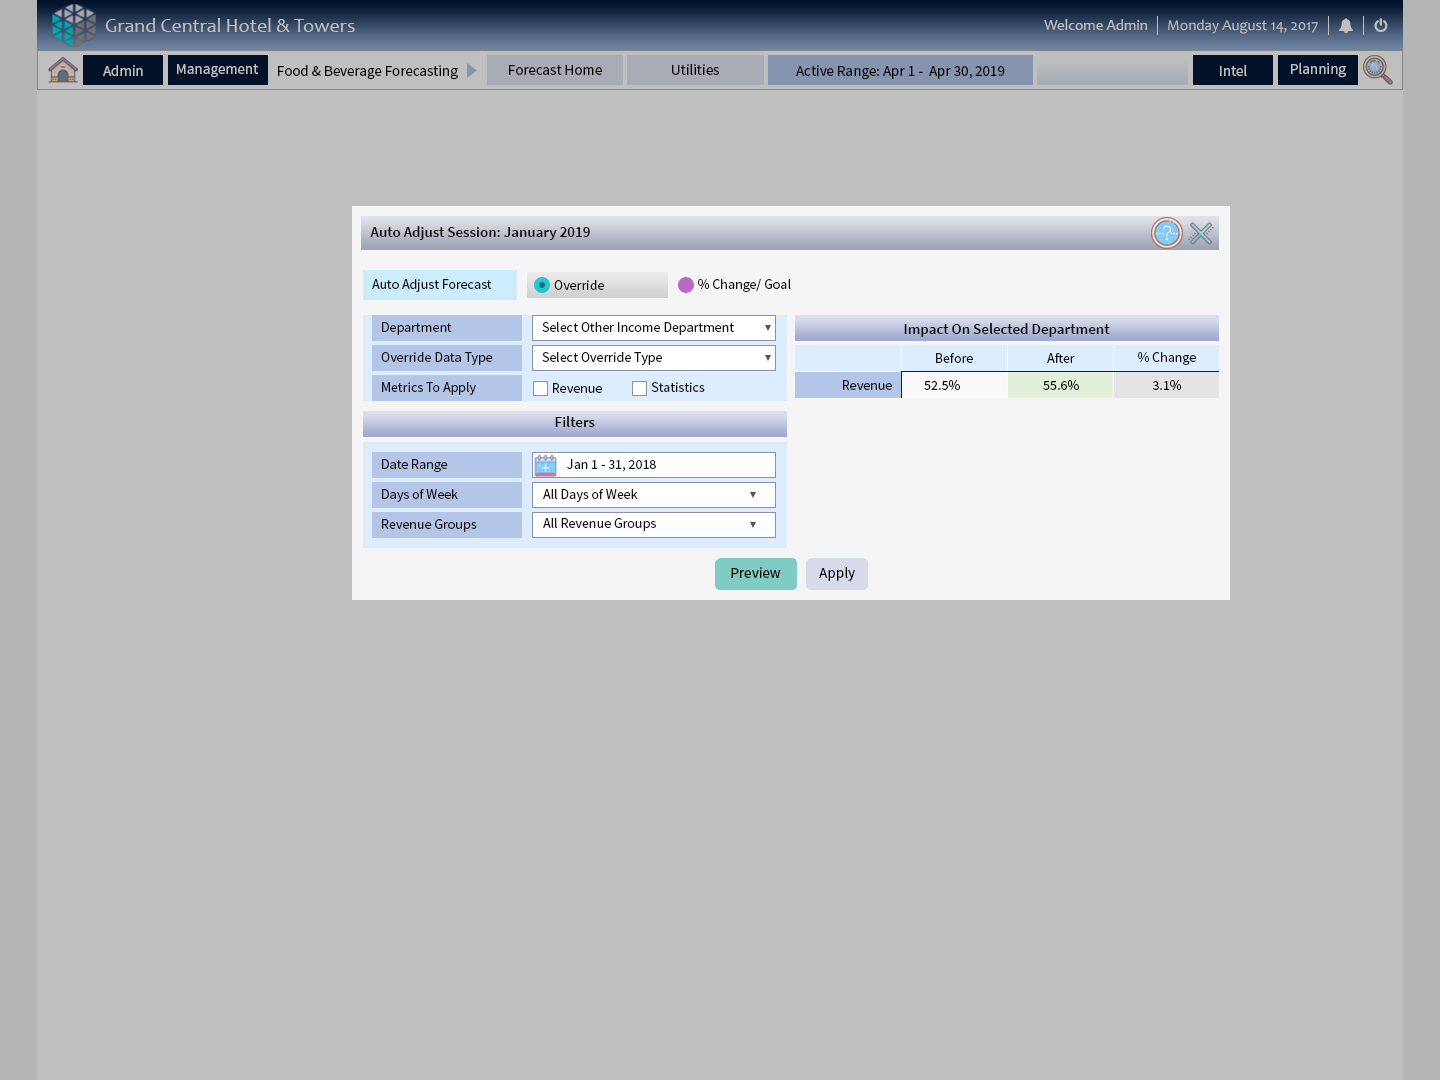Open the Date Range calendar icon
Viewport: 1440px width, 1080px height.
(x=545, y=465)
